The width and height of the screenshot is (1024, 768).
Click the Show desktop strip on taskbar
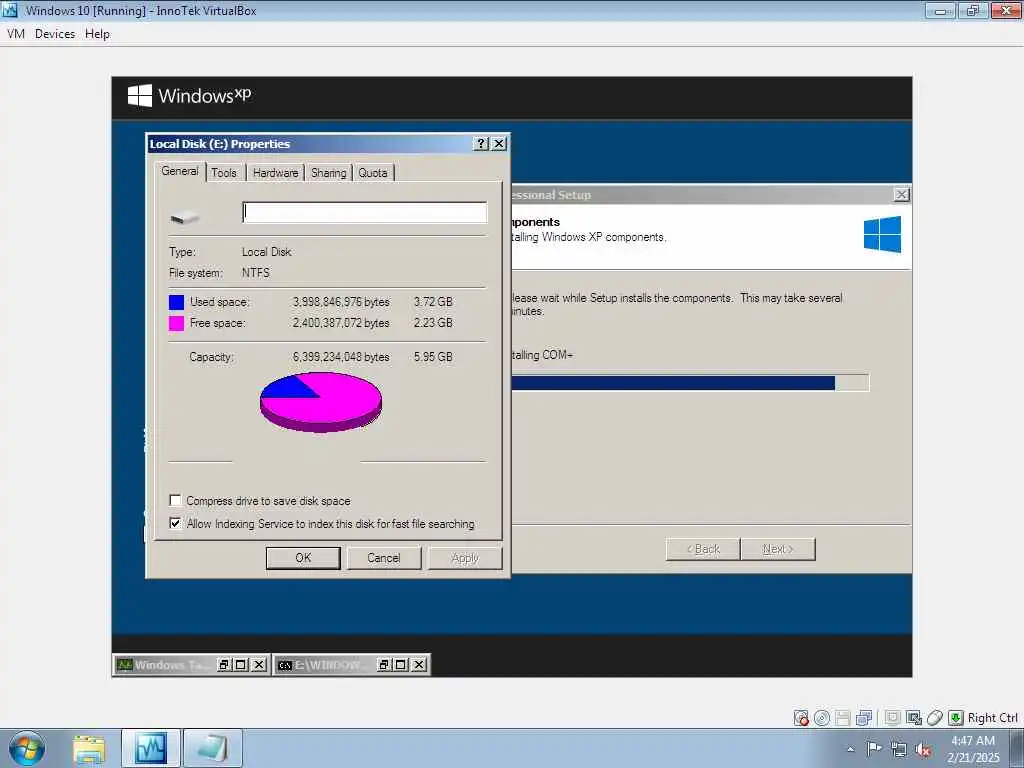coord(1017,748)
